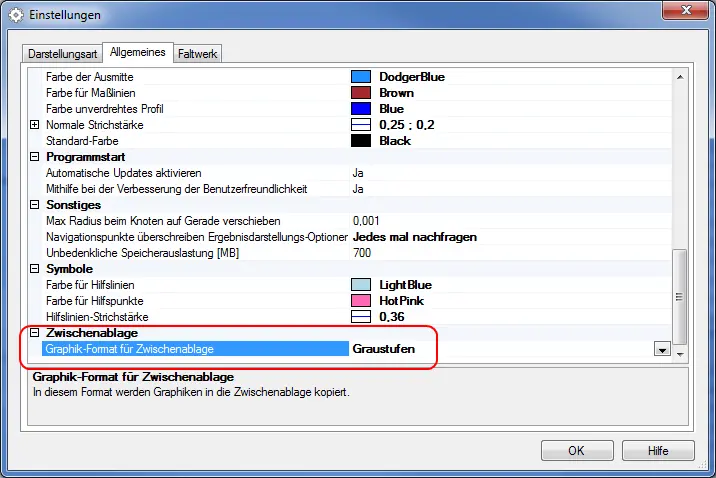This screenshot has height=478, width=716.
Task: Click the line-width icon for Normale Strichstärke
Action: pyautogui.click(x=361, y=125)
